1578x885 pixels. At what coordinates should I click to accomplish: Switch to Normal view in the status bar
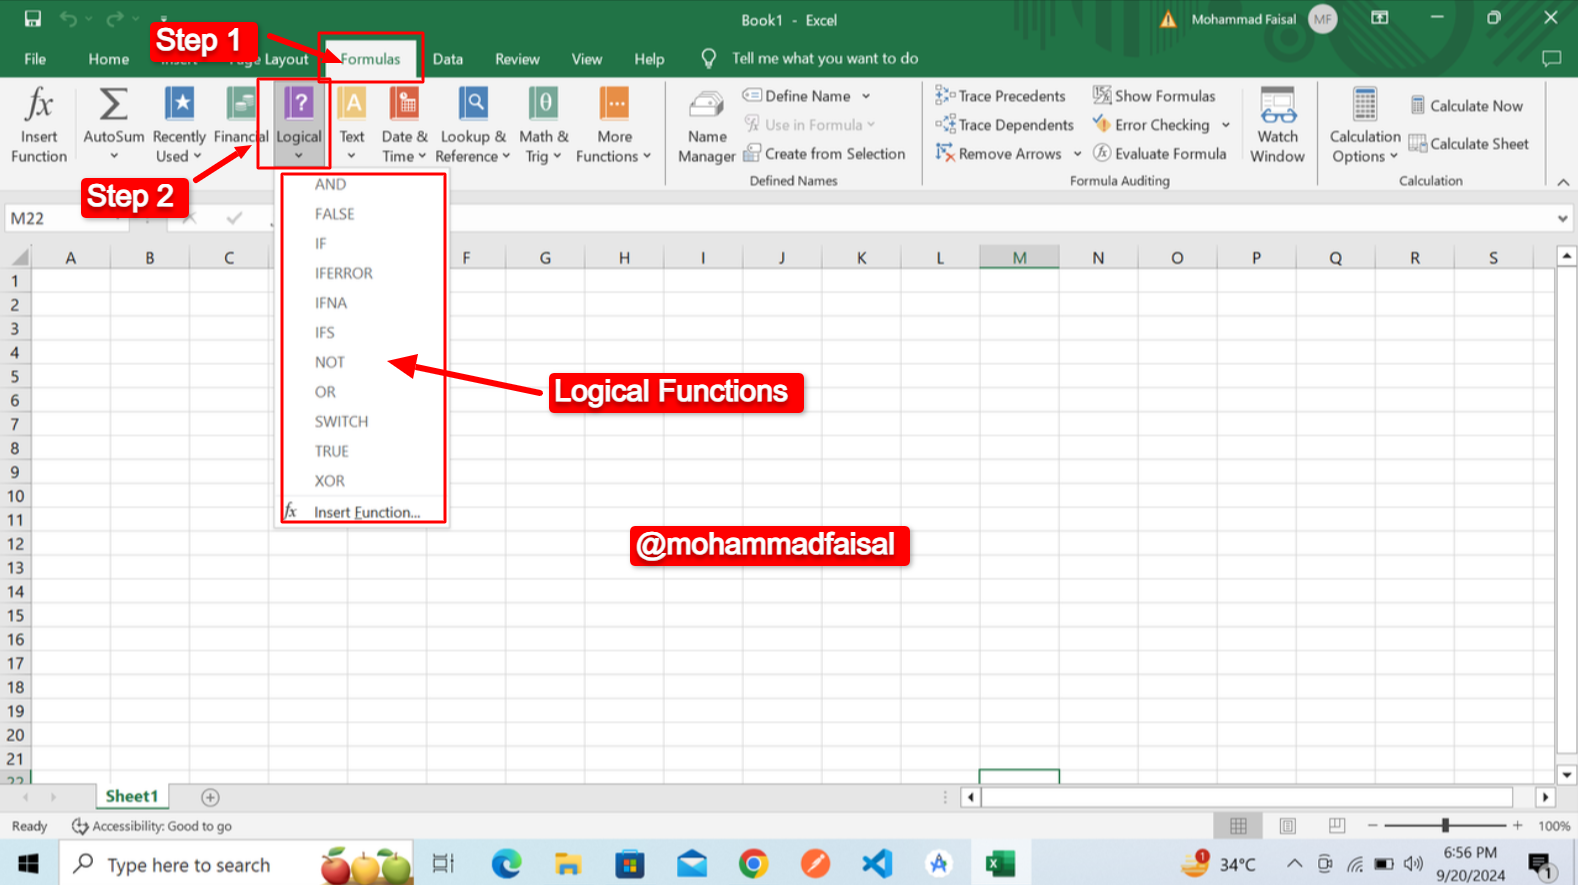[1238, 826]
